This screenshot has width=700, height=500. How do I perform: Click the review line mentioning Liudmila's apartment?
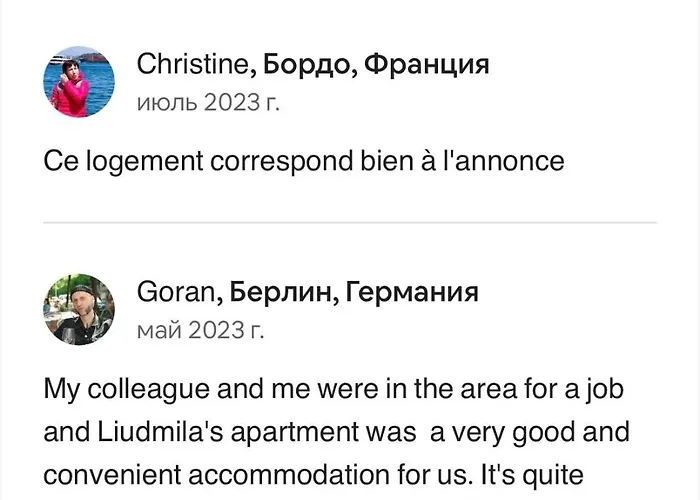coord(336,432)
